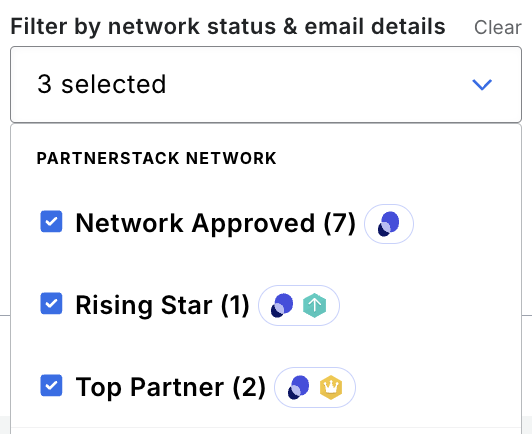Screen dimensions: 532x434
Task: Select the Network Approved badge pill outline
Action: click(x=389, y=224)
